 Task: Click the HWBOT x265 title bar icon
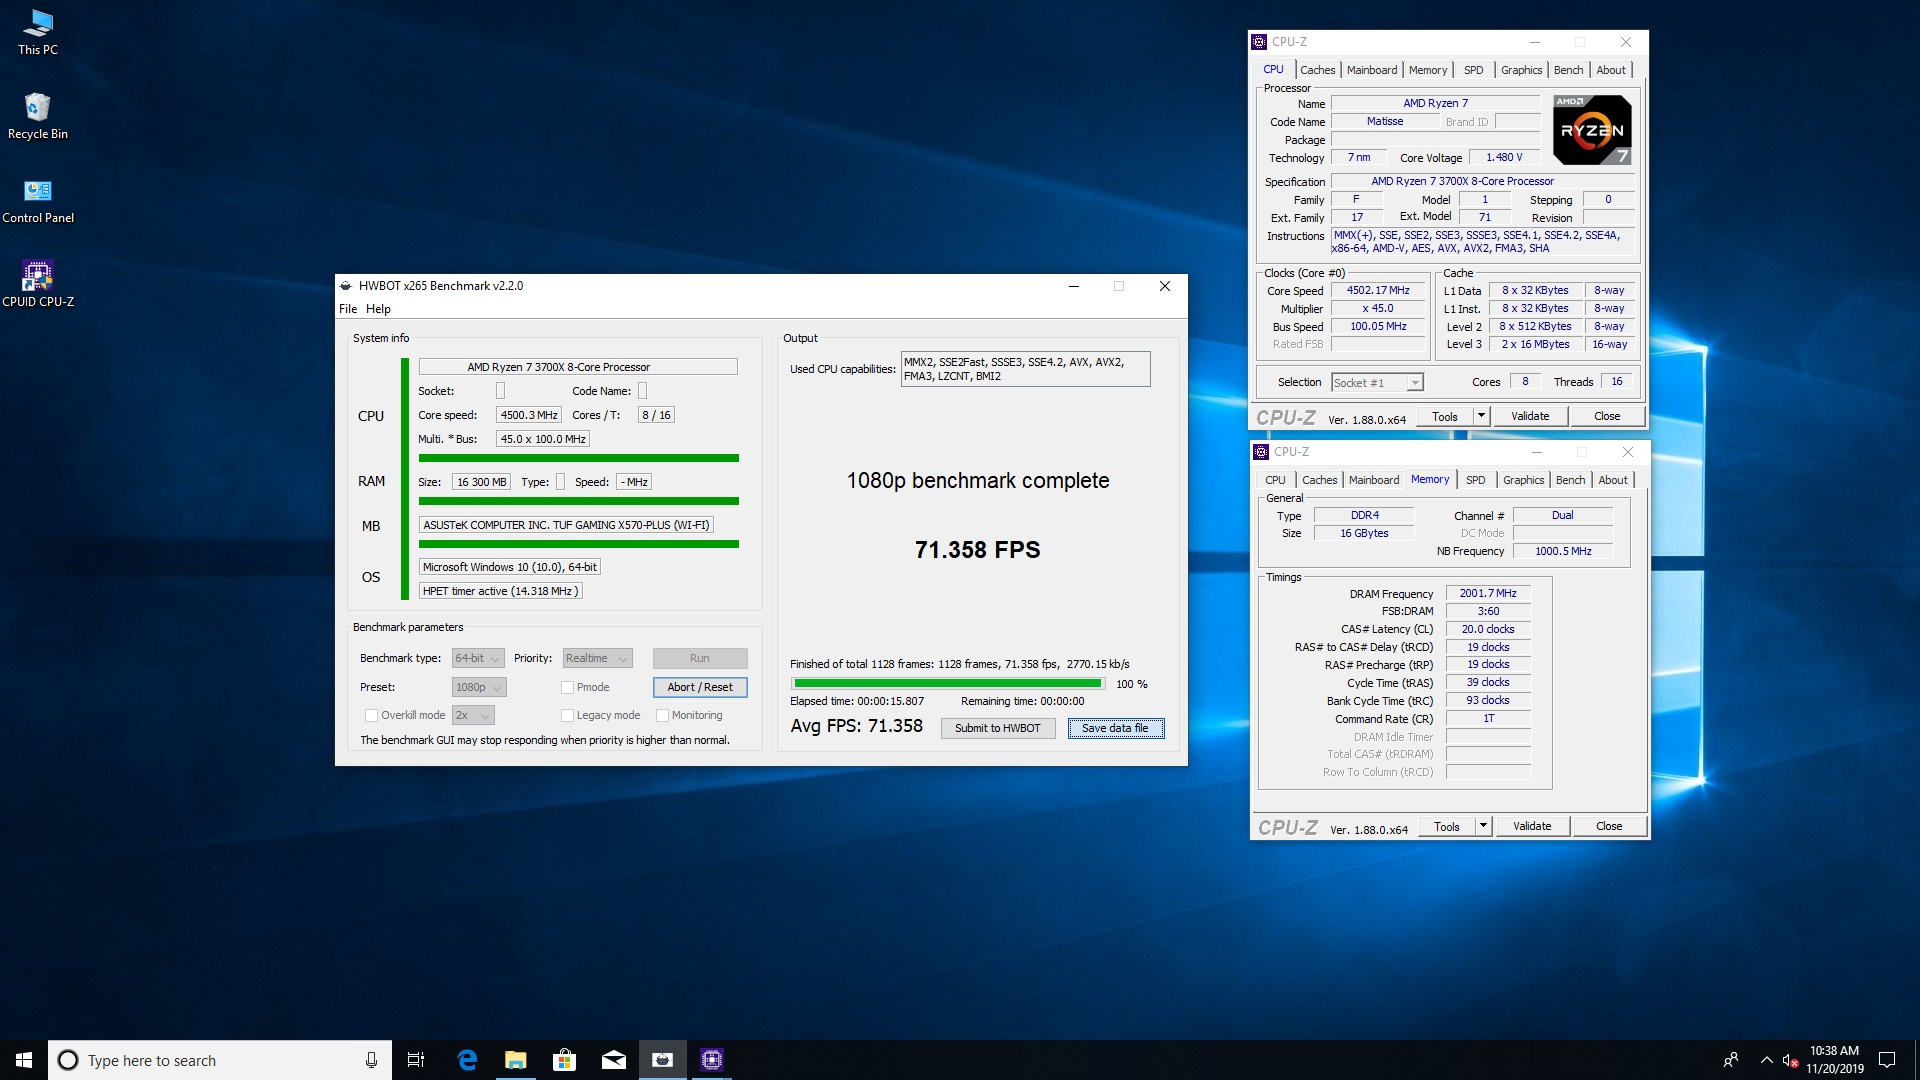346,286
